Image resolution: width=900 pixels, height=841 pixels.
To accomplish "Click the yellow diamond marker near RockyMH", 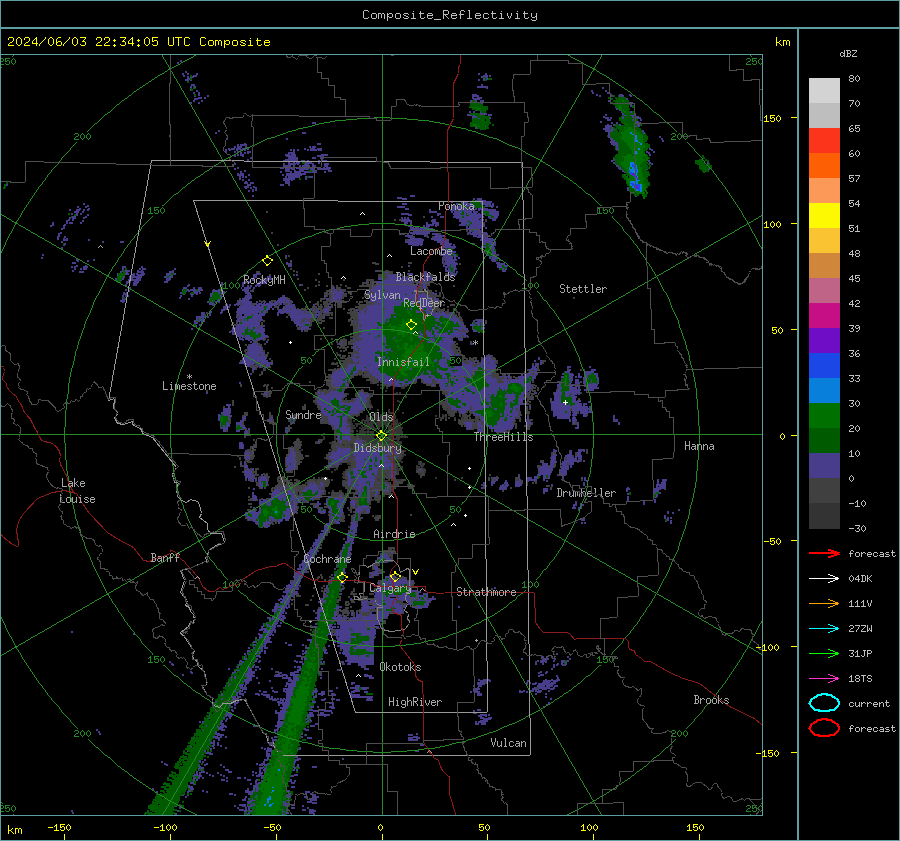I will pyautogui.click(x=267, y=261).
